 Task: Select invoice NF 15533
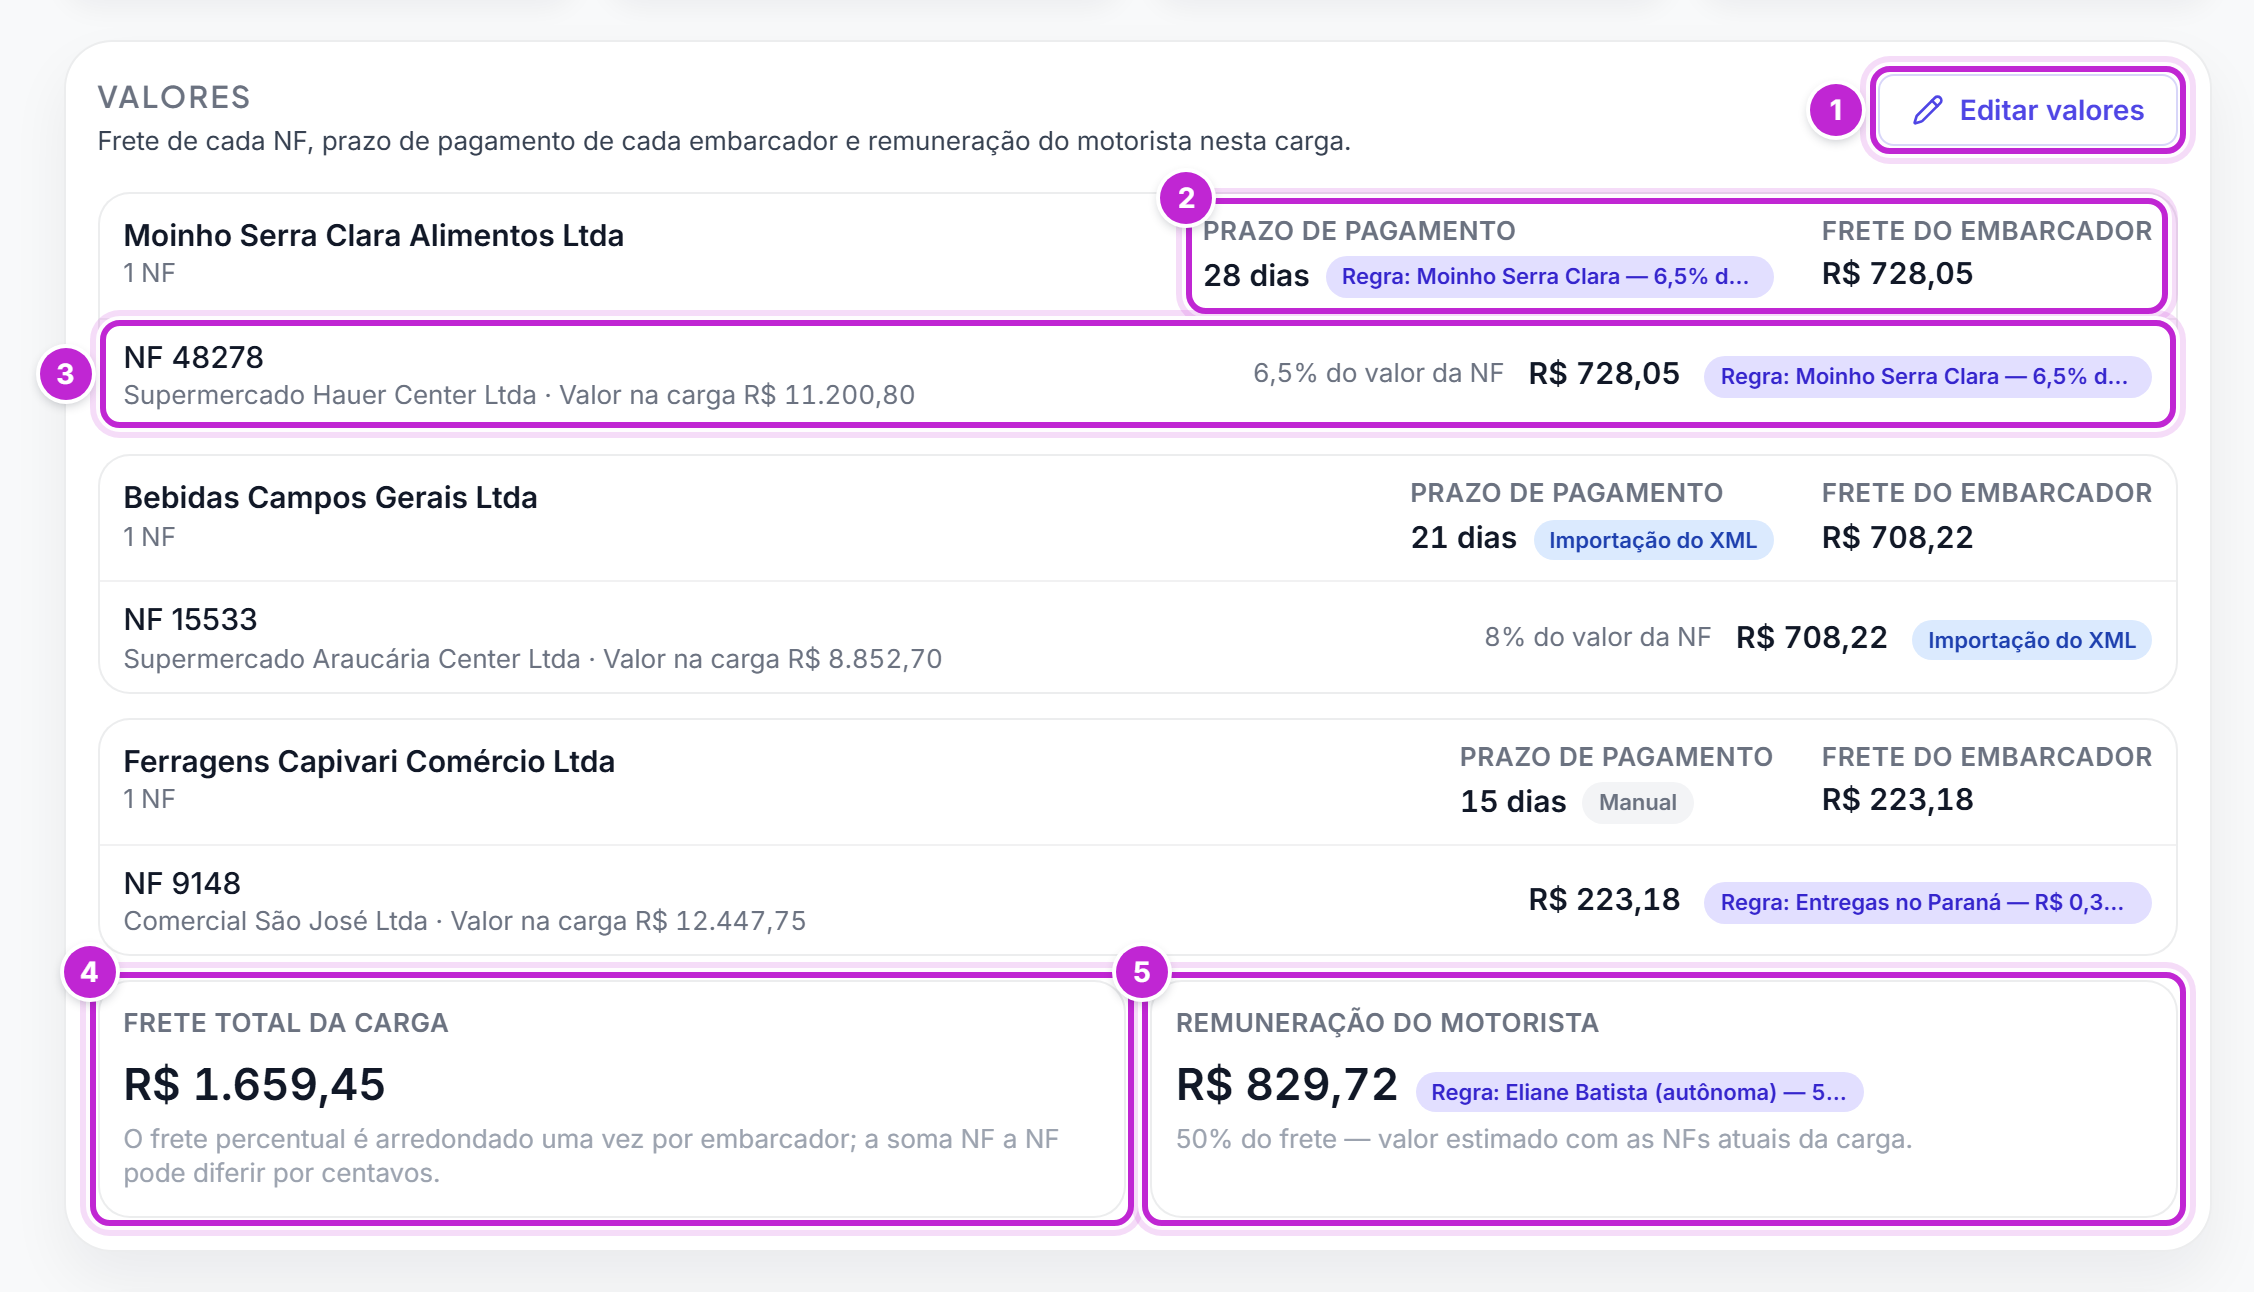[x=190, y=619]
